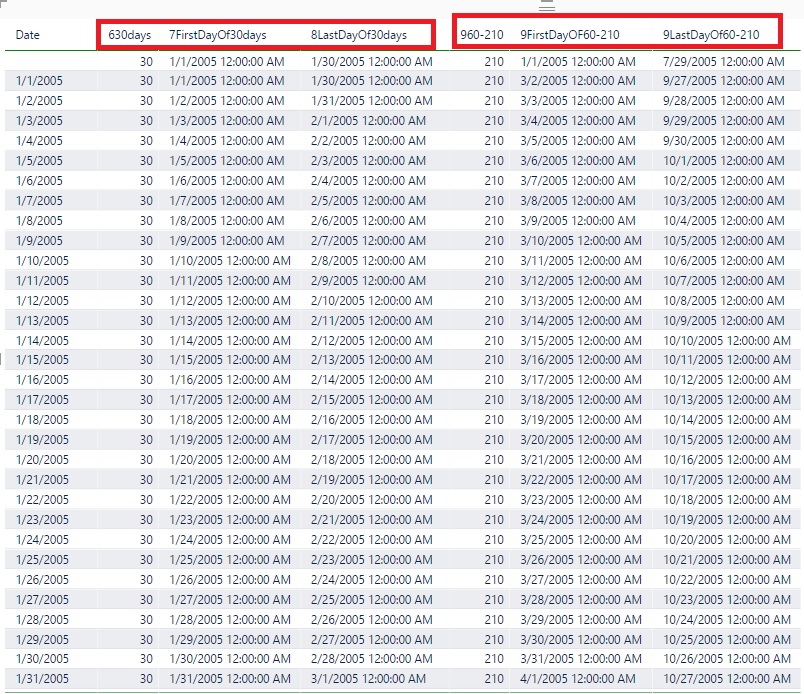Sort by the 9FirstDayOF60-210 column header
Screen dimensions: 804x694
click(x=570, y=35)
